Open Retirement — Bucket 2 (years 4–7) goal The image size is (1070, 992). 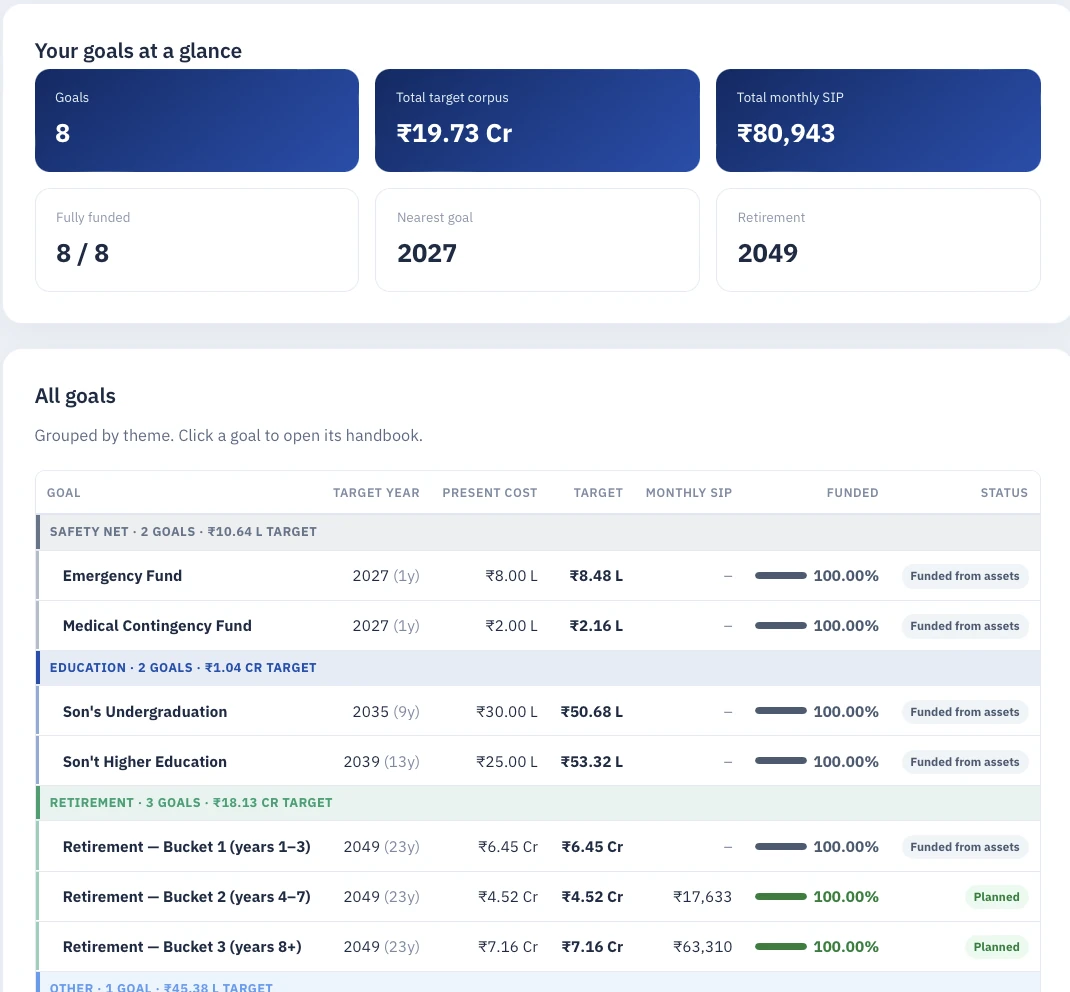pyautogui.click(x=538, y=896)
